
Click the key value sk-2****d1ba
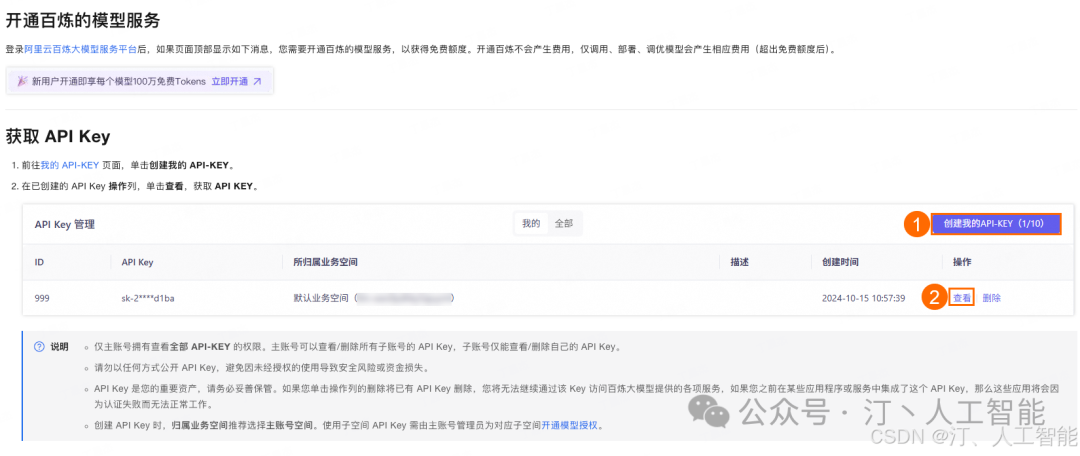(149, 298)
